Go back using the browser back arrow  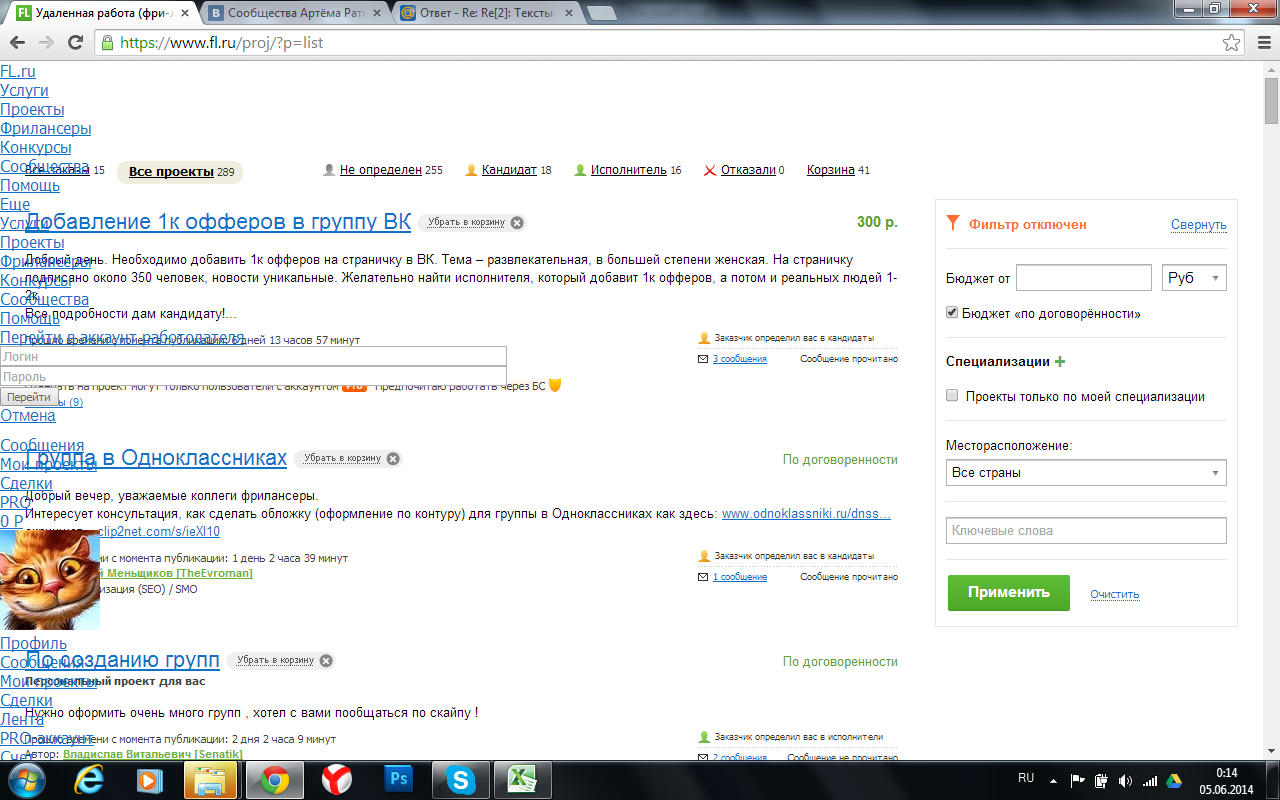18,43
